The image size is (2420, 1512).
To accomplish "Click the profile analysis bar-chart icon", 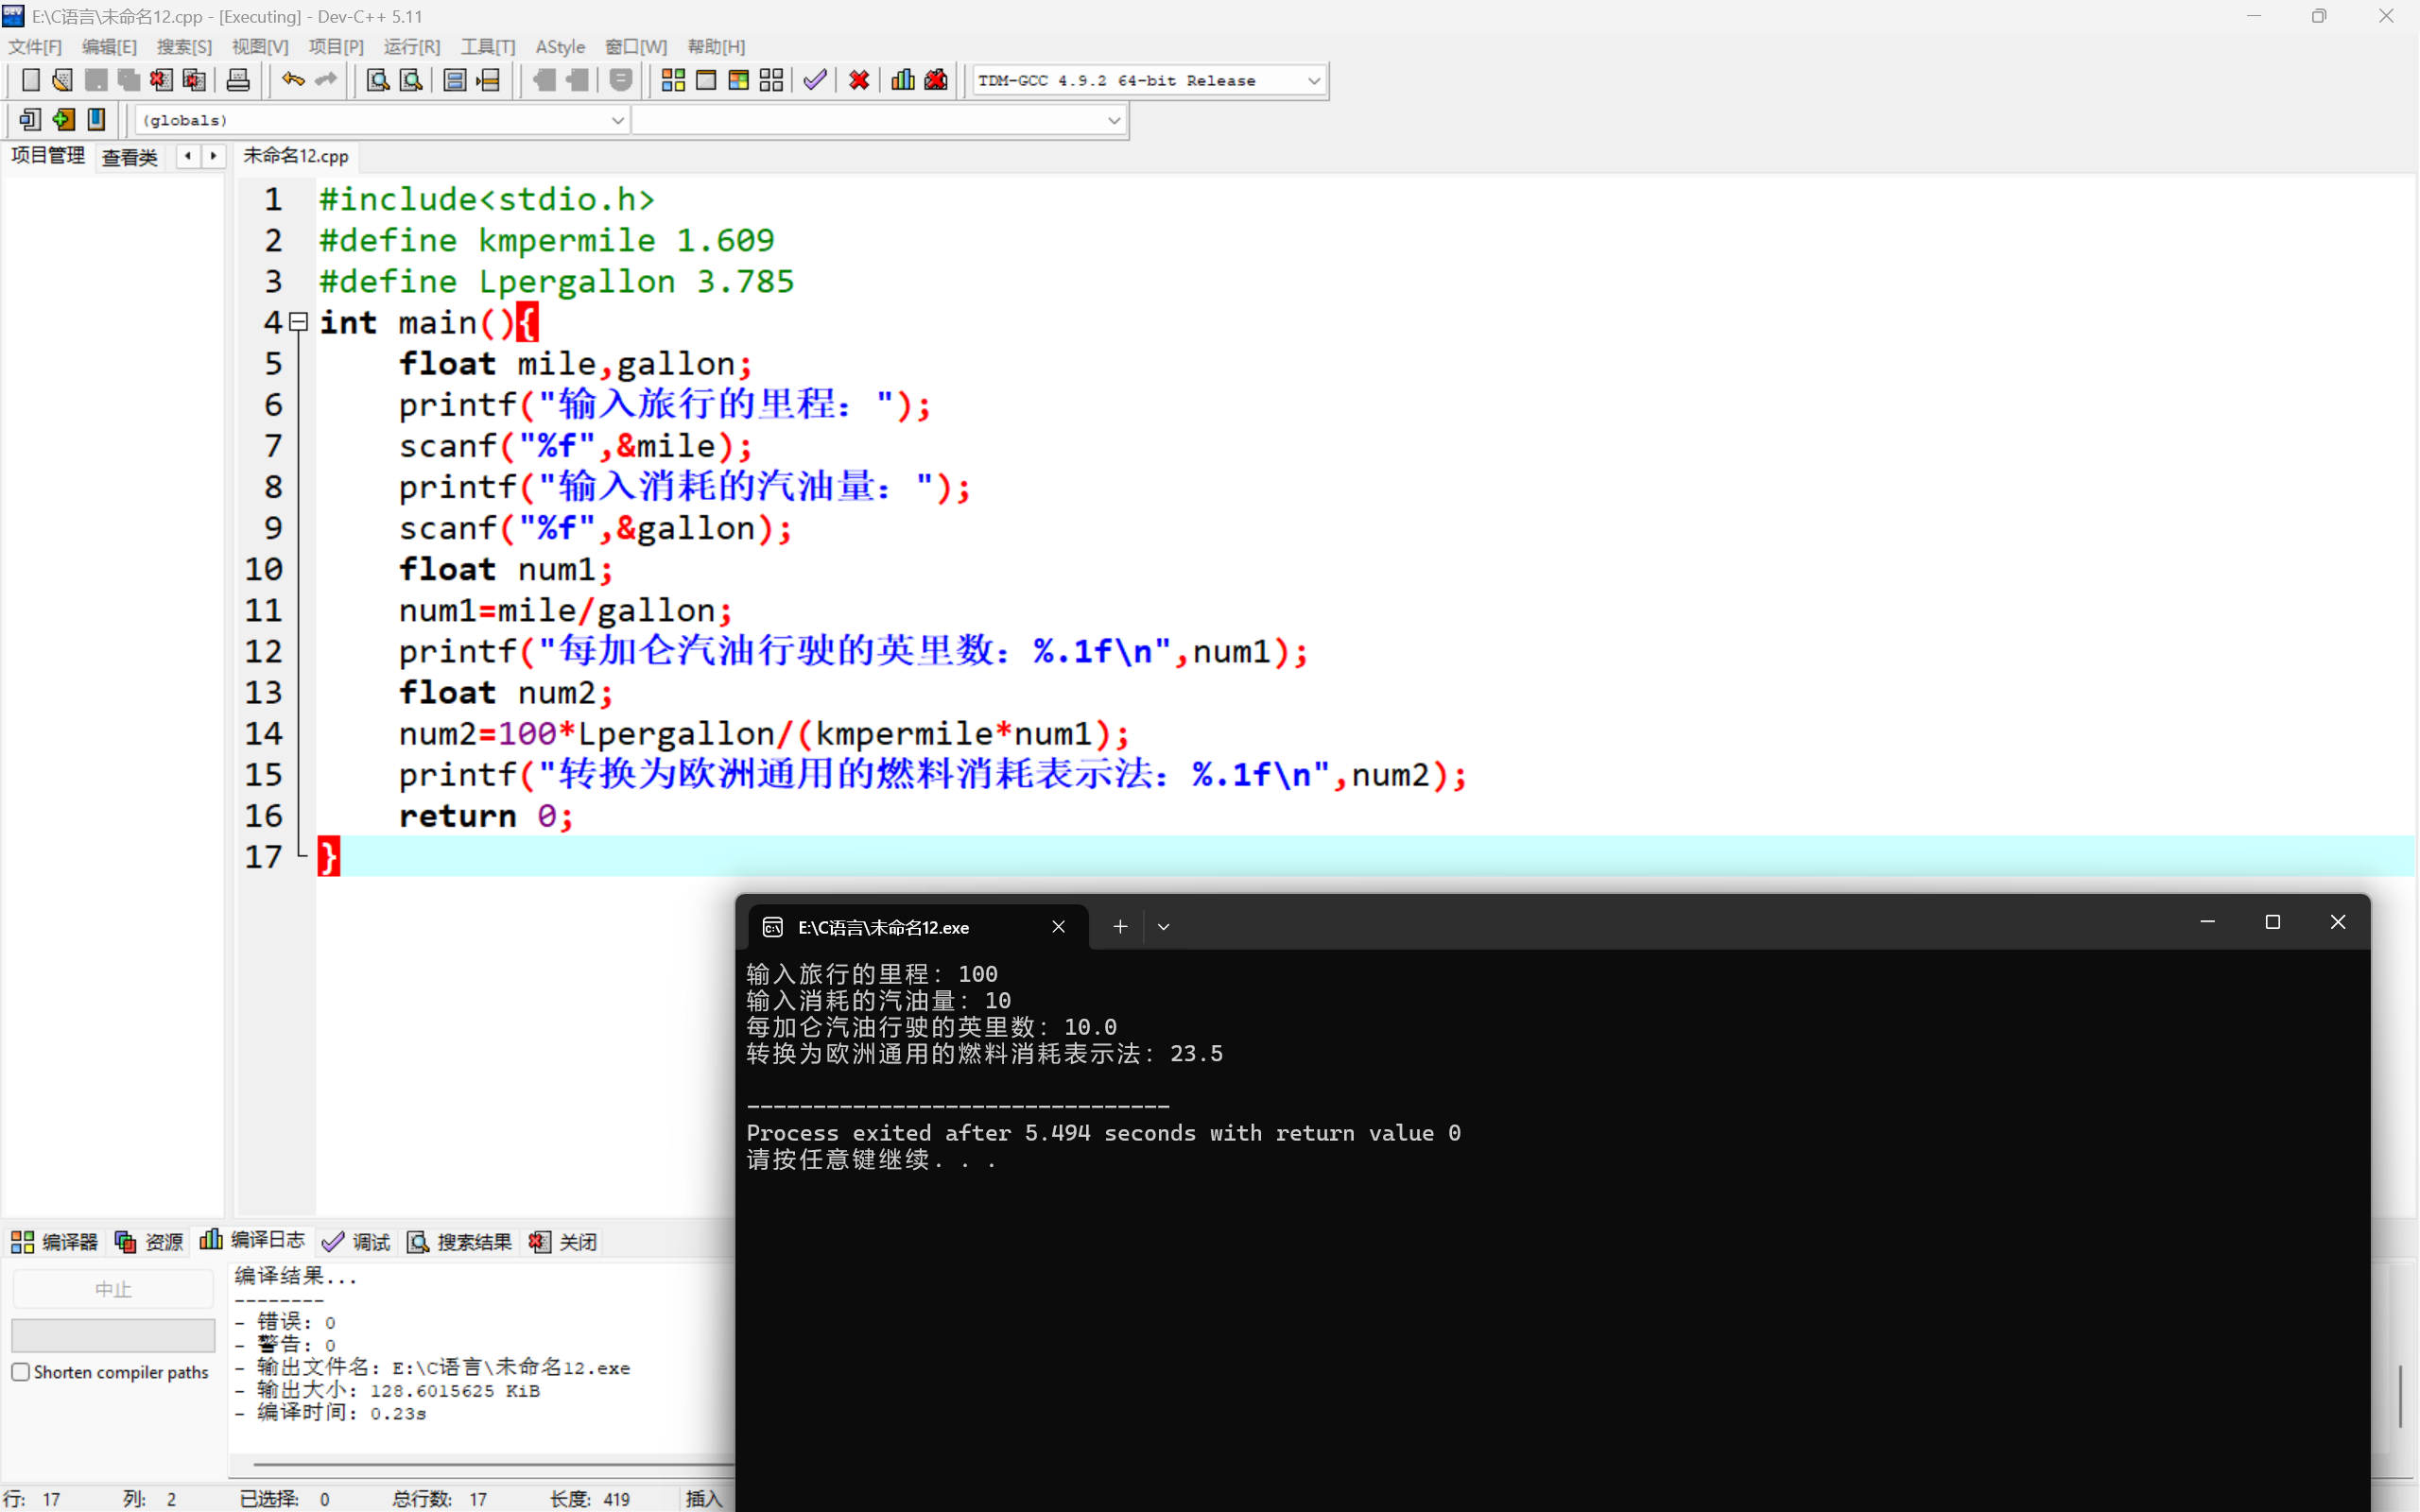I will [903, 80].
